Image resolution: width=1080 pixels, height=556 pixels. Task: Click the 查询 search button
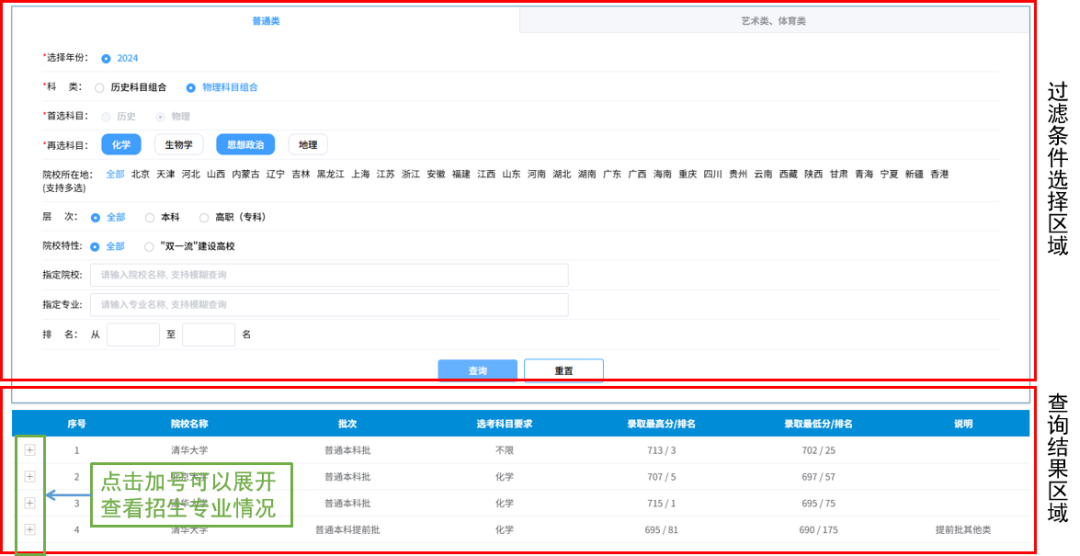[x=477, y=371]
